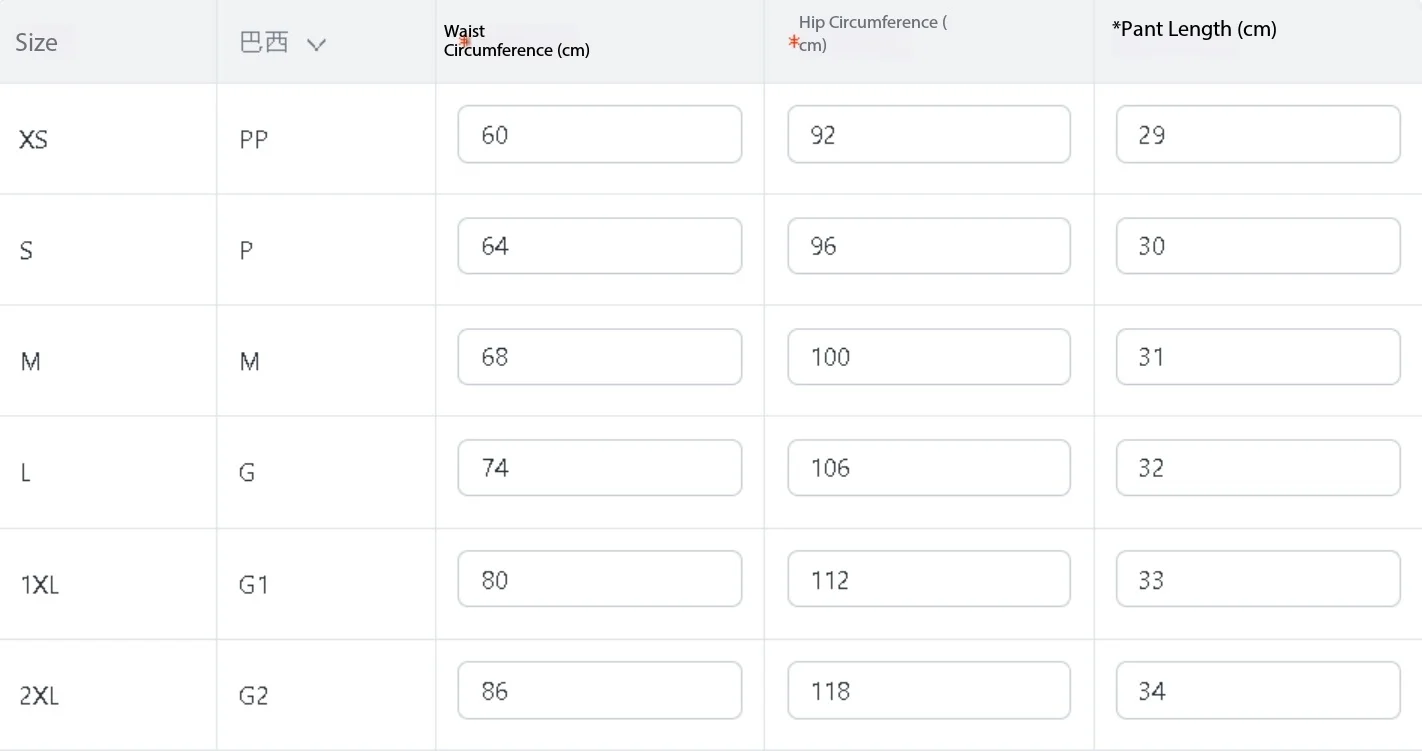Focus 2XL hip field showing 118
This screenshot has width=1422, height=751.
click(929, 690)
